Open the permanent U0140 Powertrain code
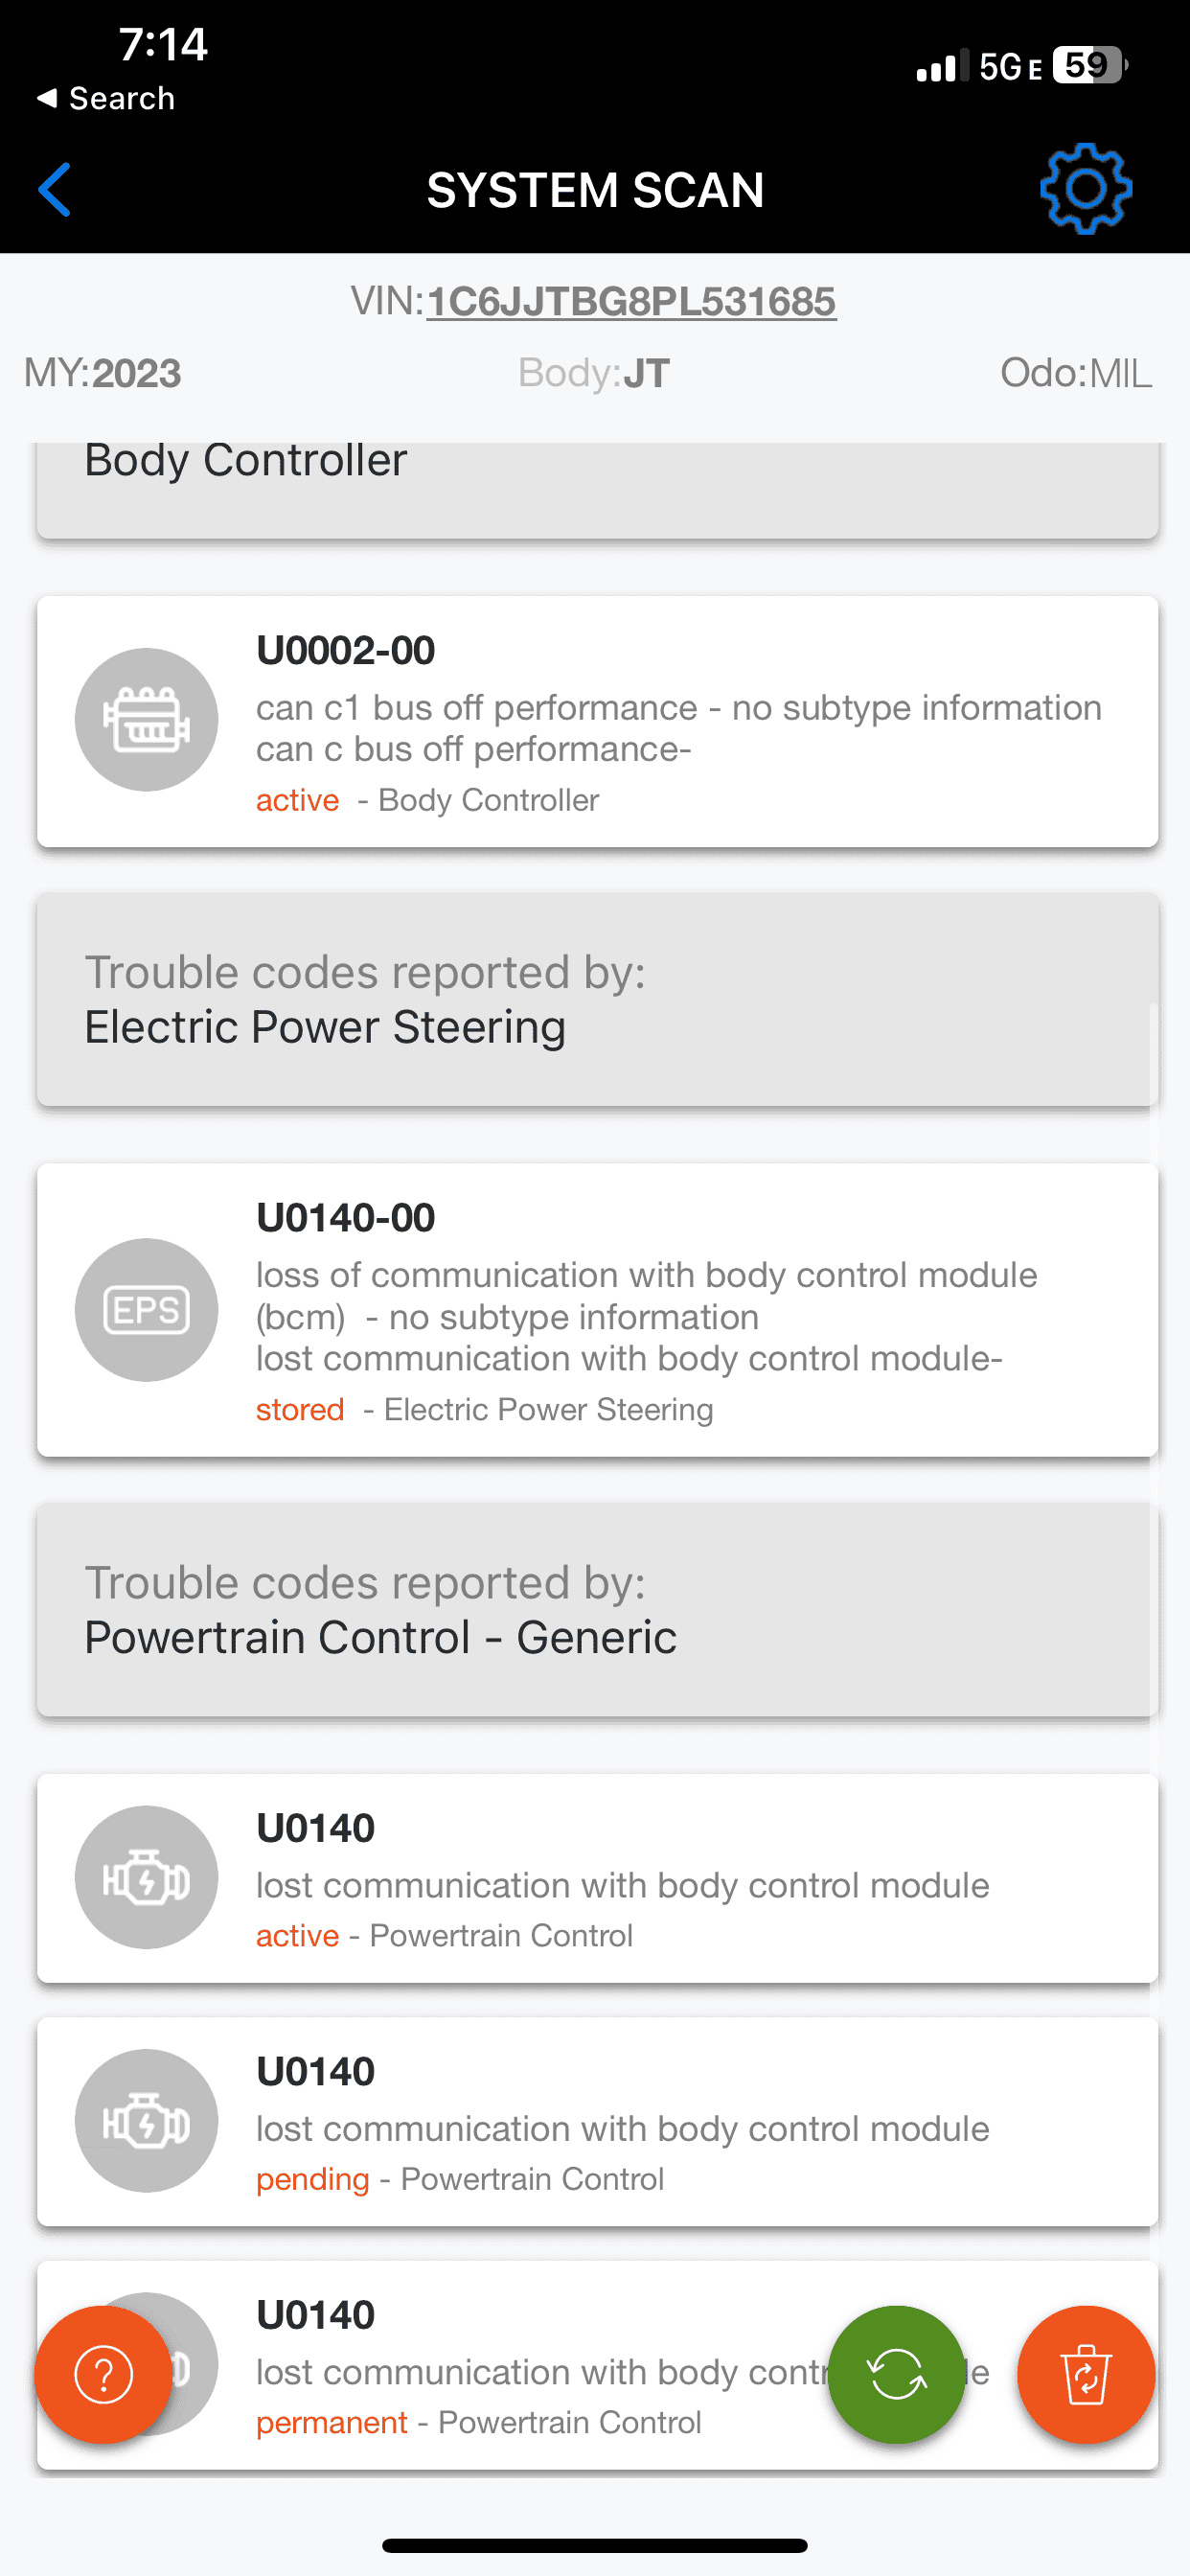The height and width of the screenshot is (2576, 1190). [597, 2365]
